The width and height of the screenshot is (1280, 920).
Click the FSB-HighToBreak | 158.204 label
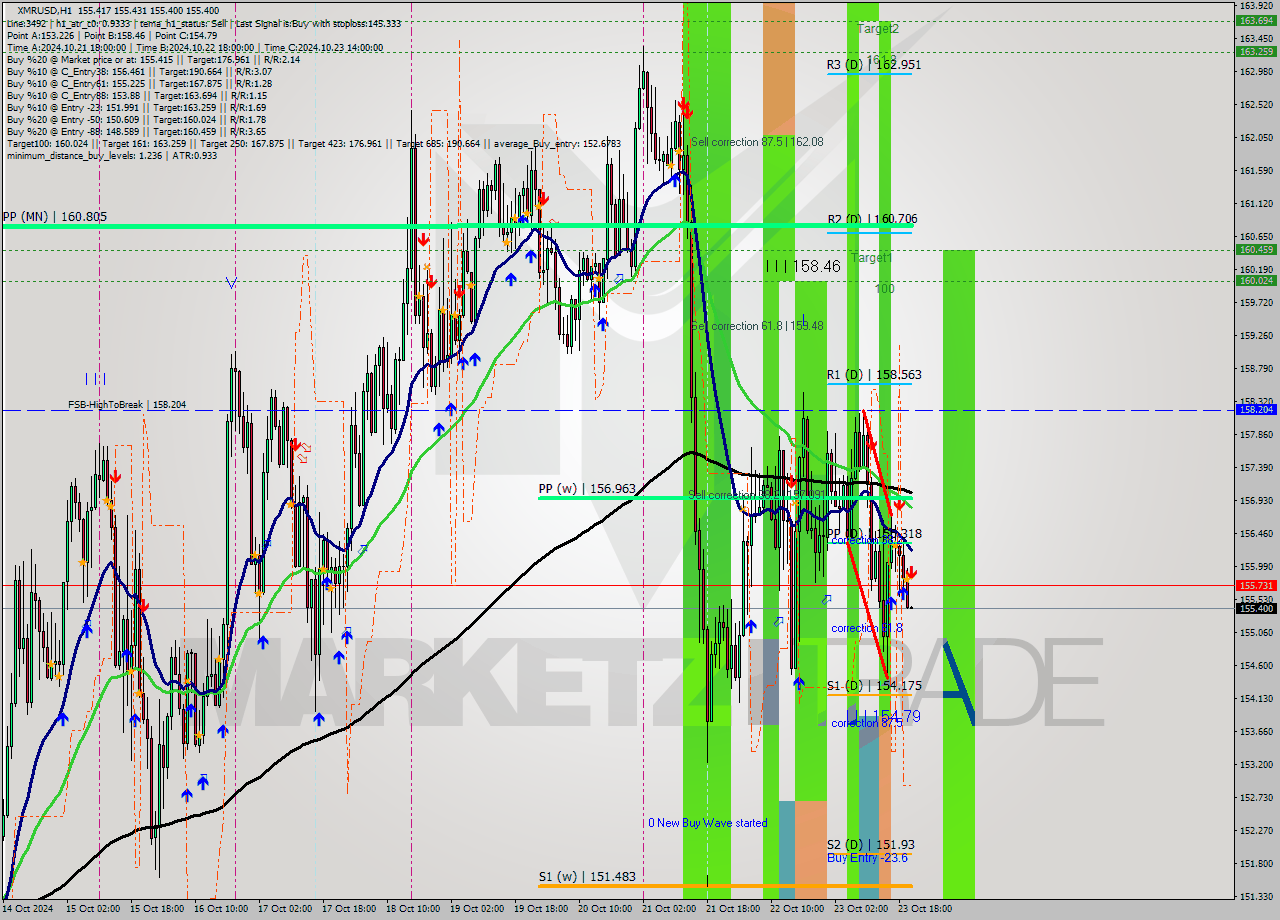(127, 405)
